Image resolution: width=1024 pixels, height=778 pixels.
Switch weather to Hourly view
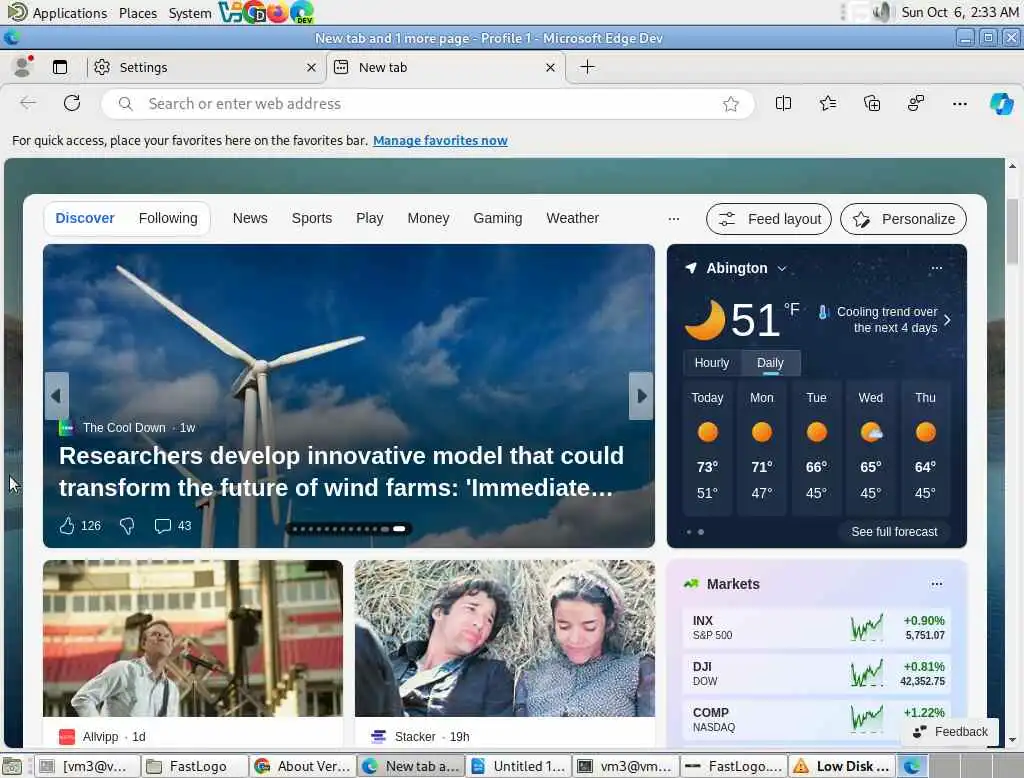(712, 363)
